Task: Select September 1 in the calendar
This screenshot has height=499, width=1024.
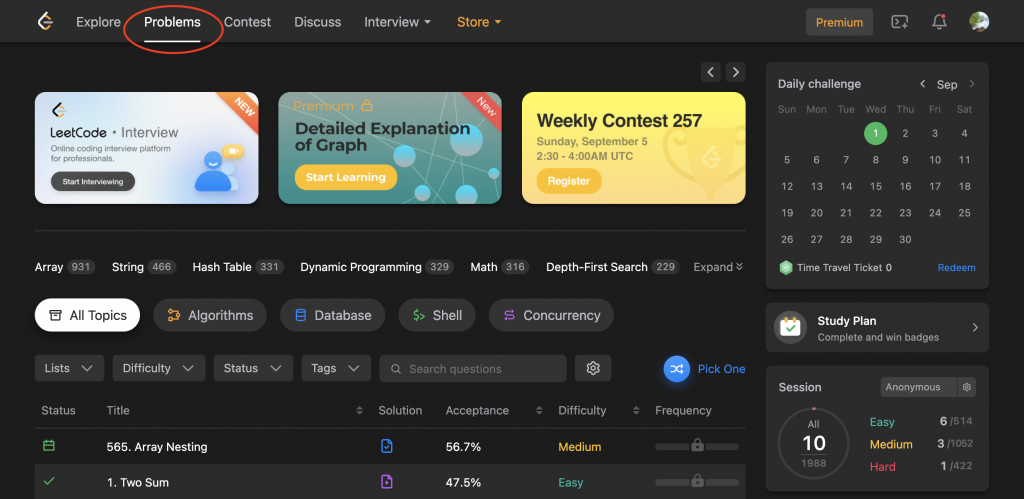Action: [x=876, y=133]
